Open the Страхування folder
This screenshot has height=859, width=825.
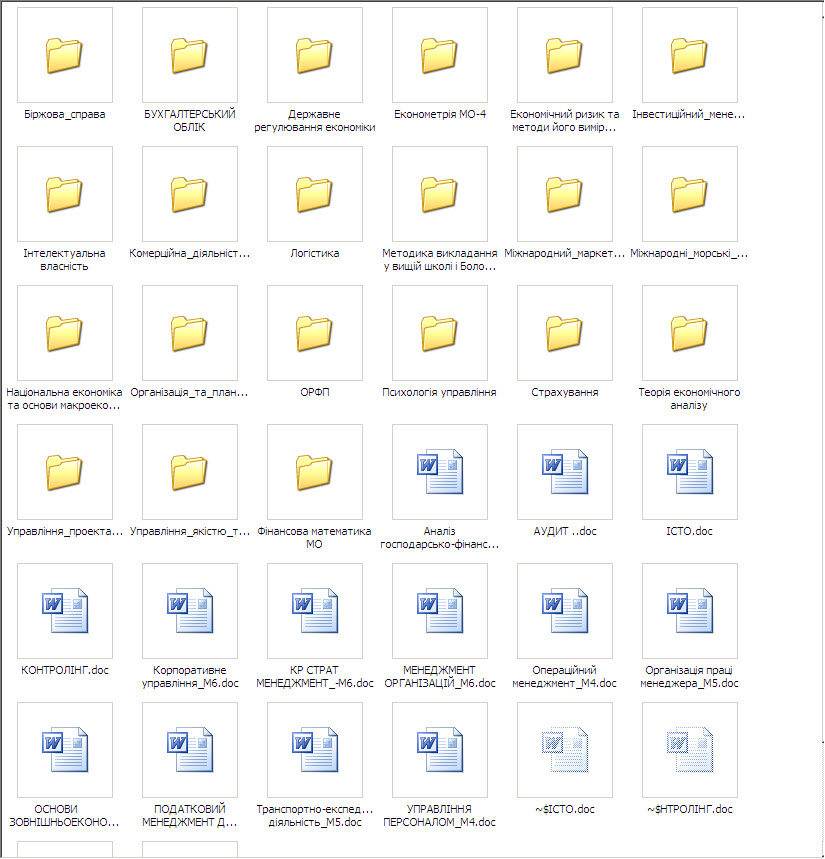coord(565,333)
